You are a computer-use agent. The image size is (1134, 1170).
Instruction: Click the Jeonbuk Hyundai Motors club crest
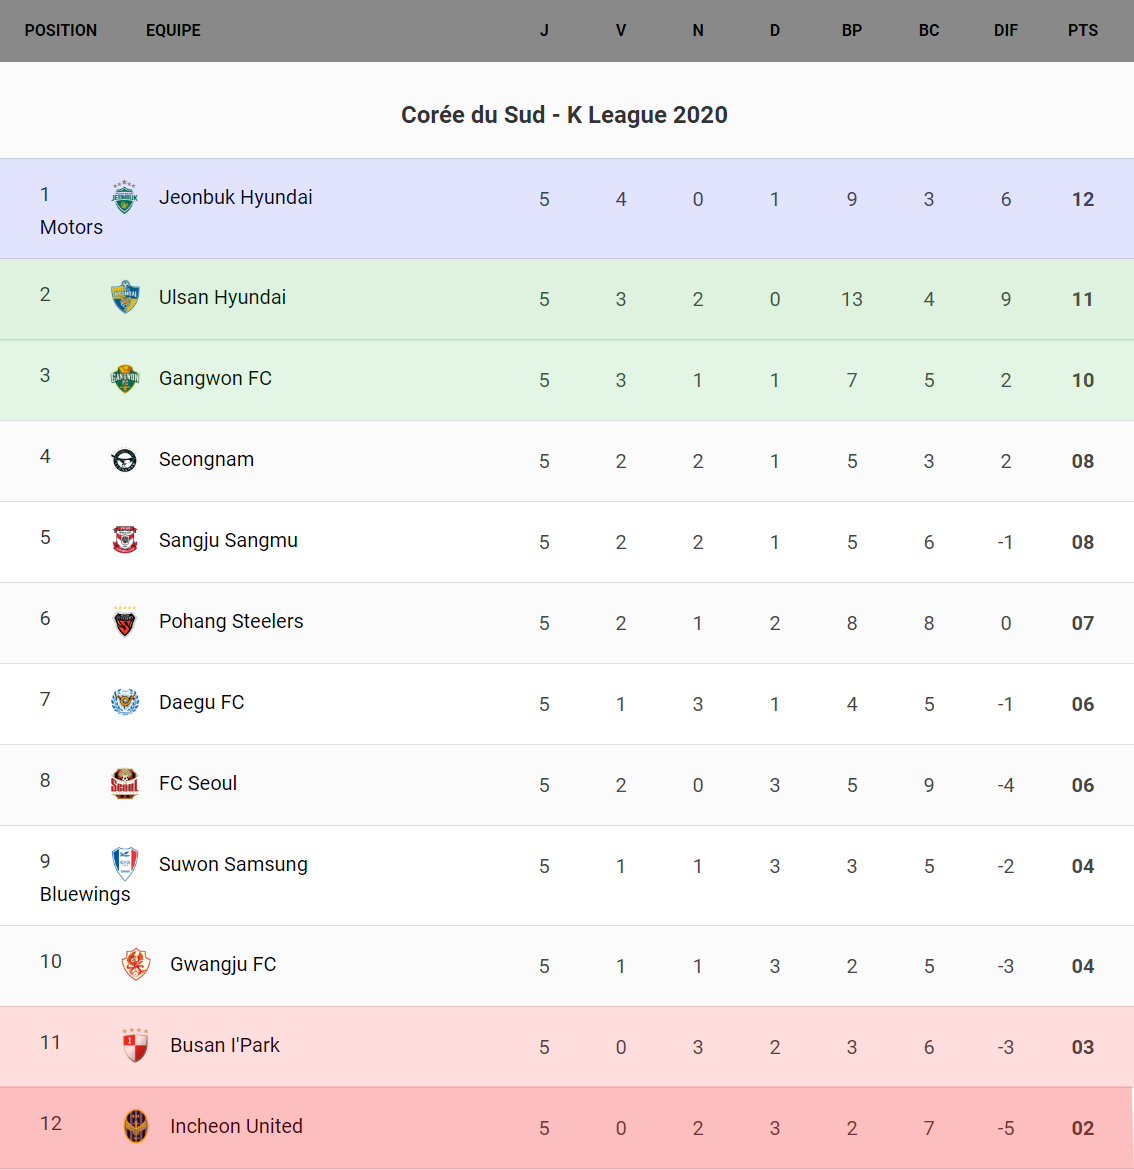(x=124, y=197)
